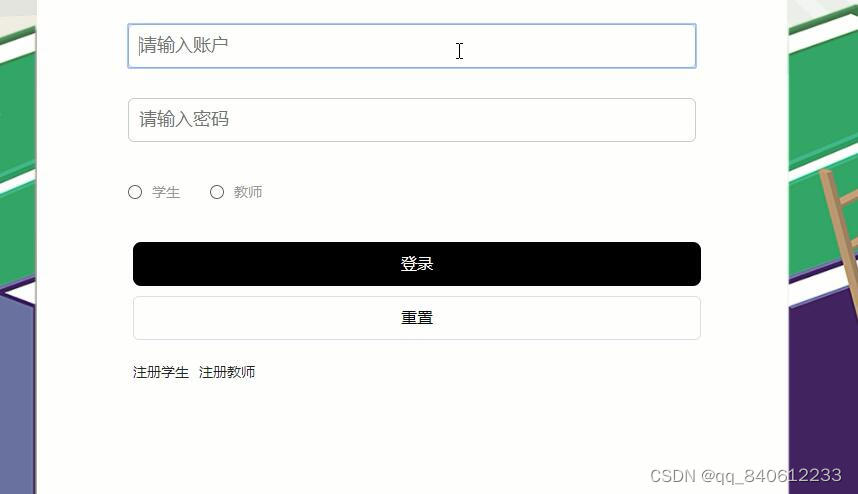
Task: Click the CSDN @qq_840612233 watermark text
Action: (745, 475)
